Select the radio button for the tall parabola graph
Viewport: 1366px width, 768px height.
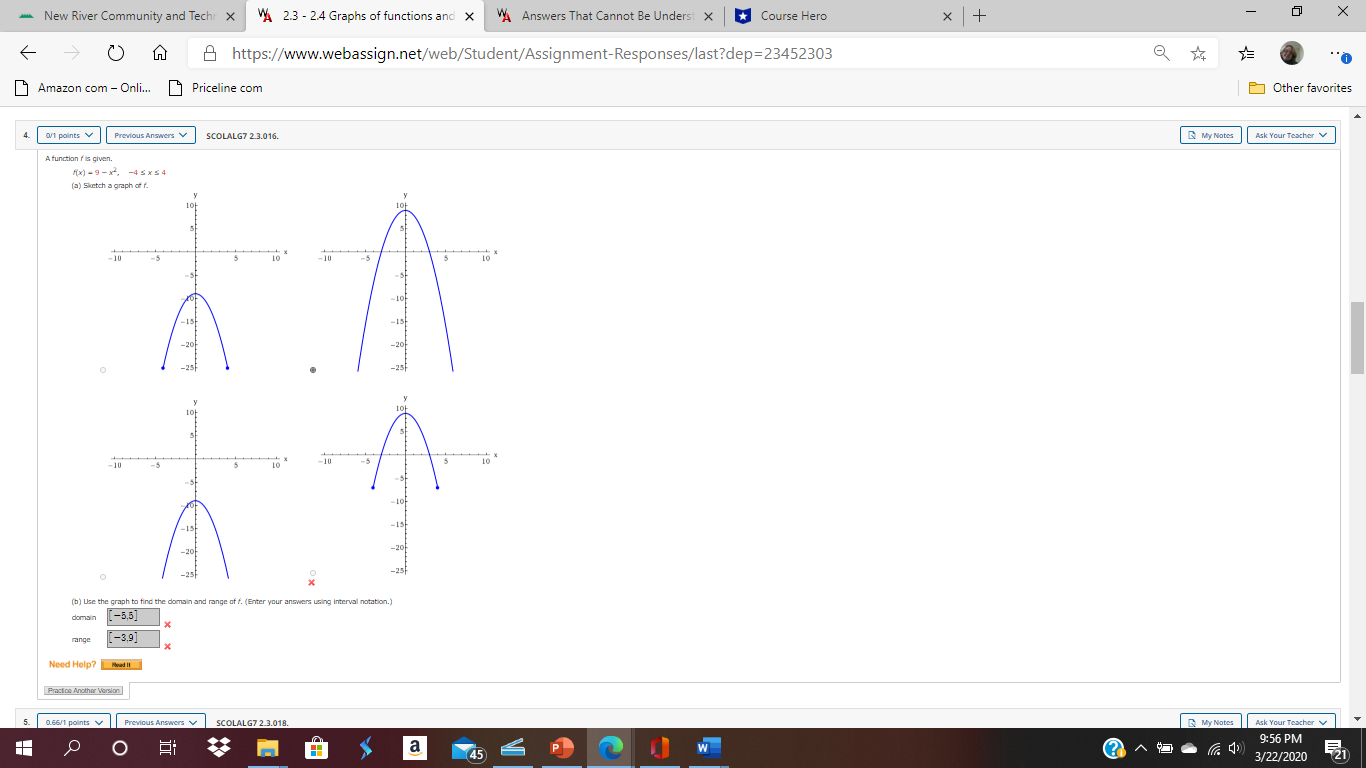point(313,370)
